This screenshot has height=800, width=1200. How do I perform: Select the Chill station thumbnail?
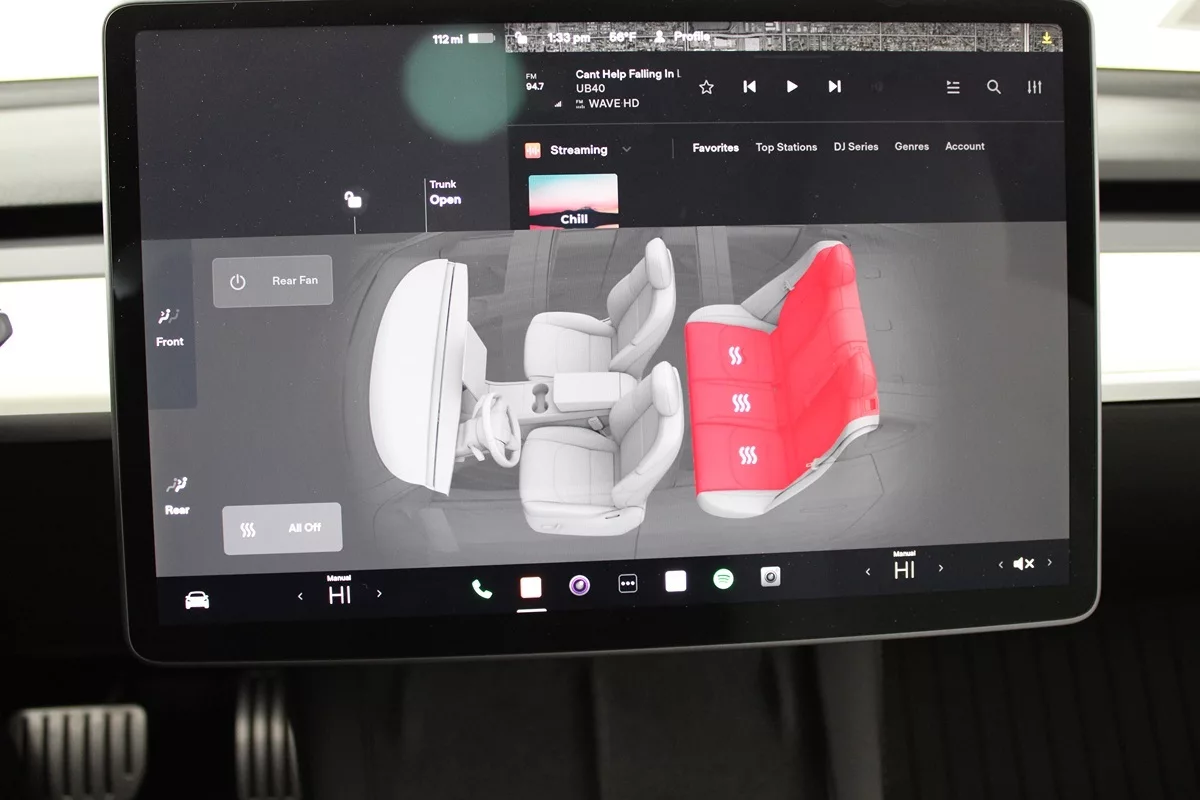[x=573, y=201]
